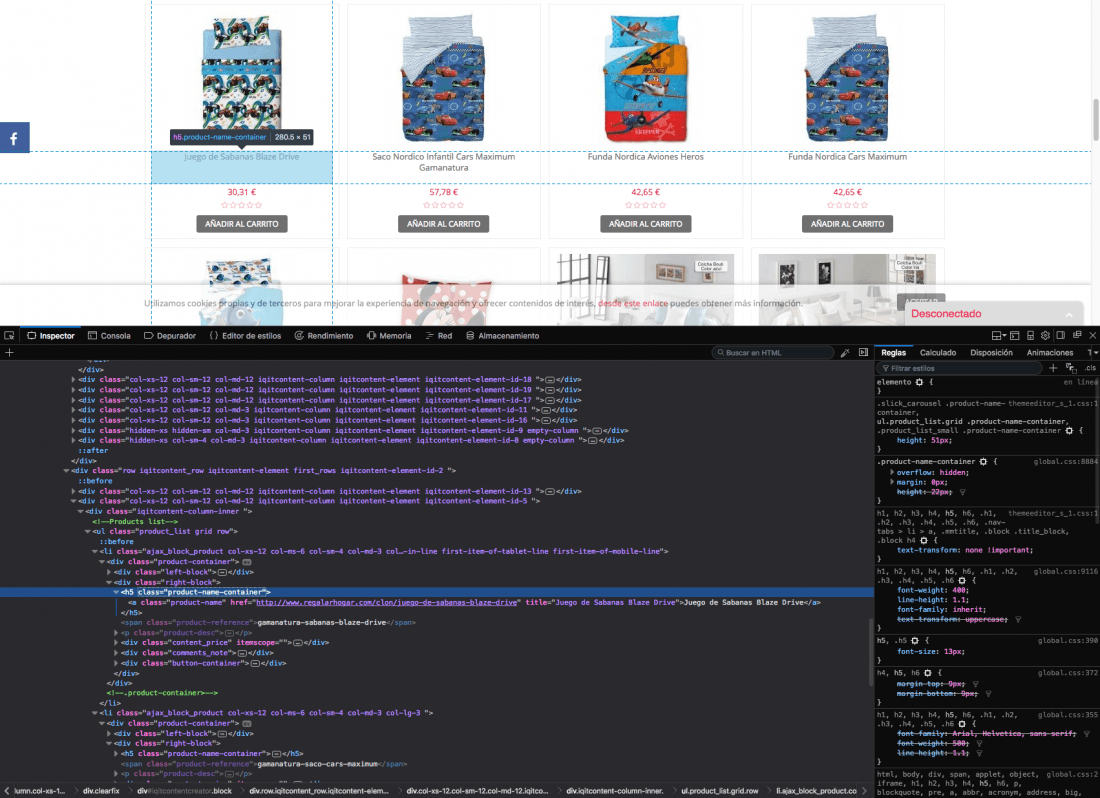This screenshot has height=798, width=1100.
Task: Select the Calculado sidebar tab
Action: 938,353
